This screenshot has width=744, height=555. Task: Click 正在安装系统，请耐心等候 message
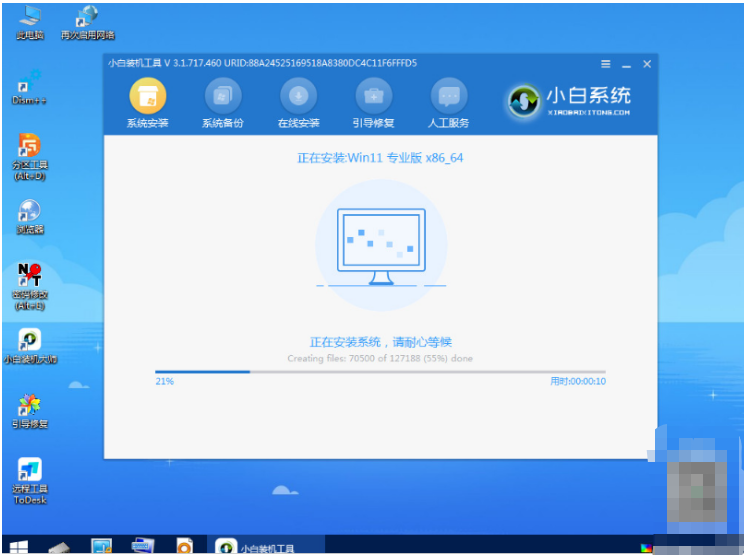pos(380,342)
